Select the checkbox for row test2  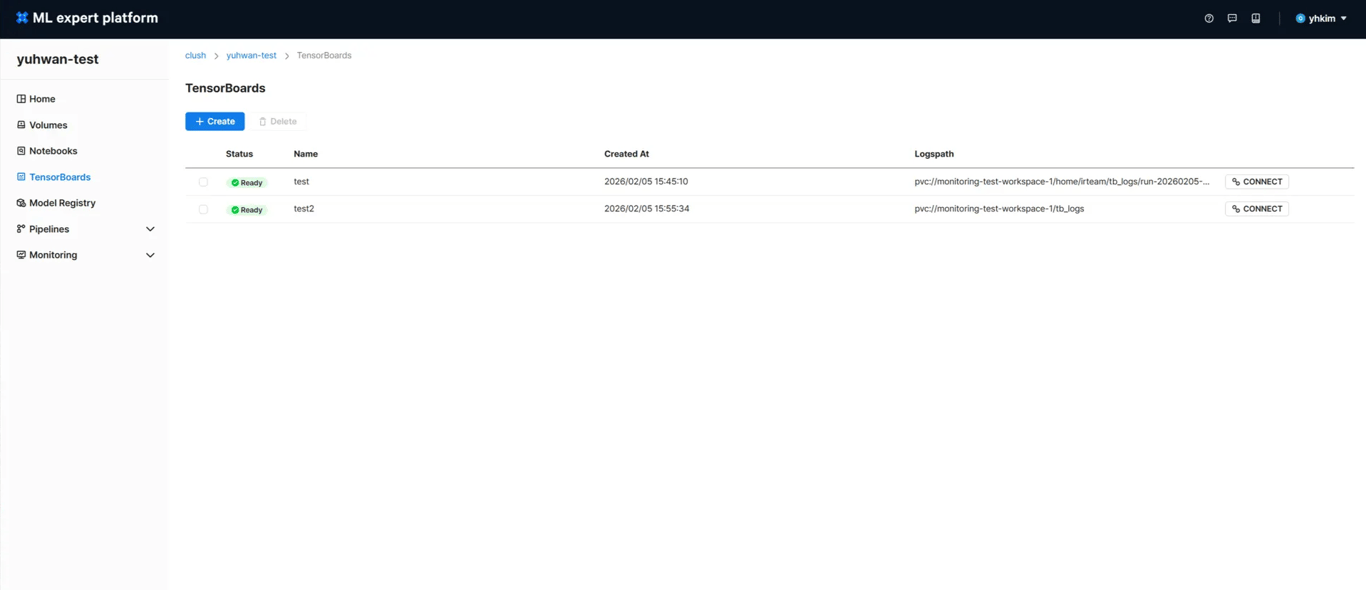[x=203, y=209]
